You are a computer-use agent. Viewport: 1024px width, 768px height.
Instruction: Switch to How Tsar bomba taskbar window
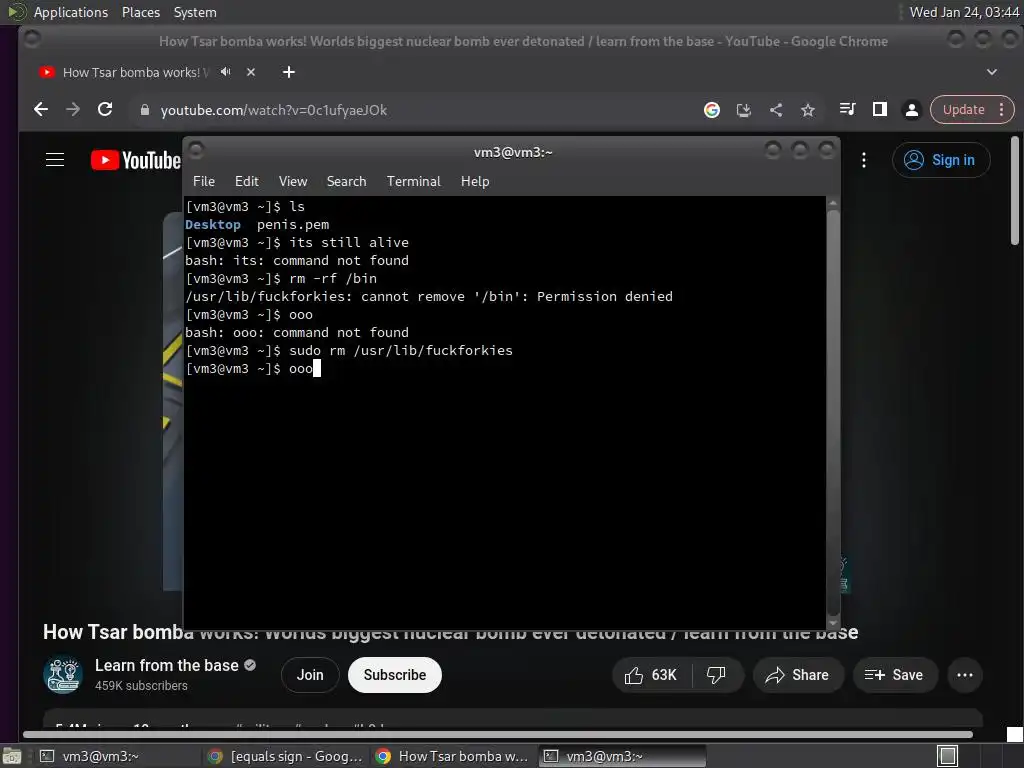pyautogui.click(x=453, y=756)
